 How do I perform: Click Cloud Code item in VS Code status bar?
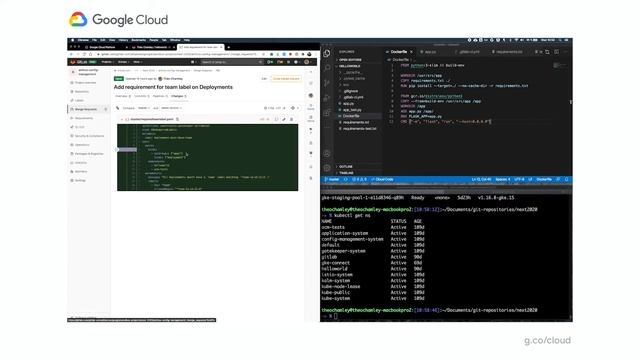pos(382,179)
